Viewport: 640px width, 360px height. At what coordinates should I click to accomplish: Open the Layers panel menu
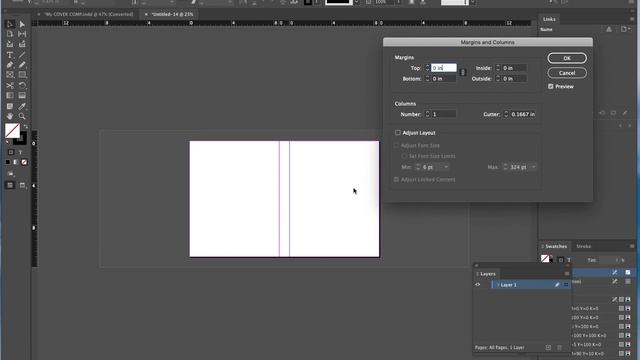567,274
